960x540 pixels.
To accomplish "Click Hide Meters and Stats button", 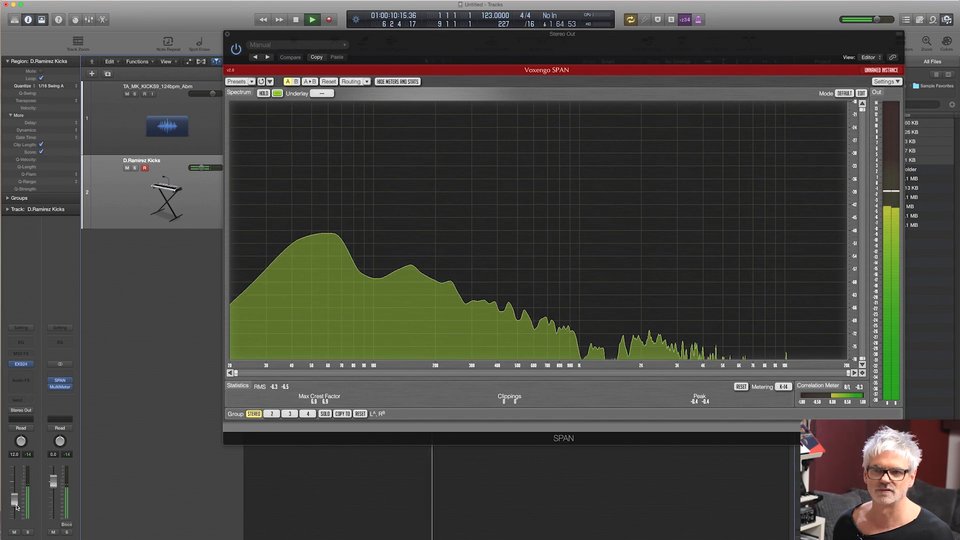I will point(397,81).
